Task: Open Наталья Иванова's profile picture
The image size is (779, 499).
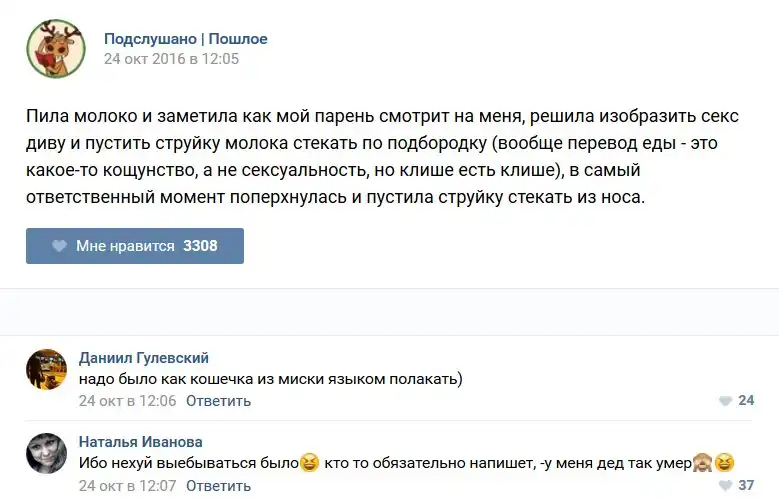Action: coord(46,454)
